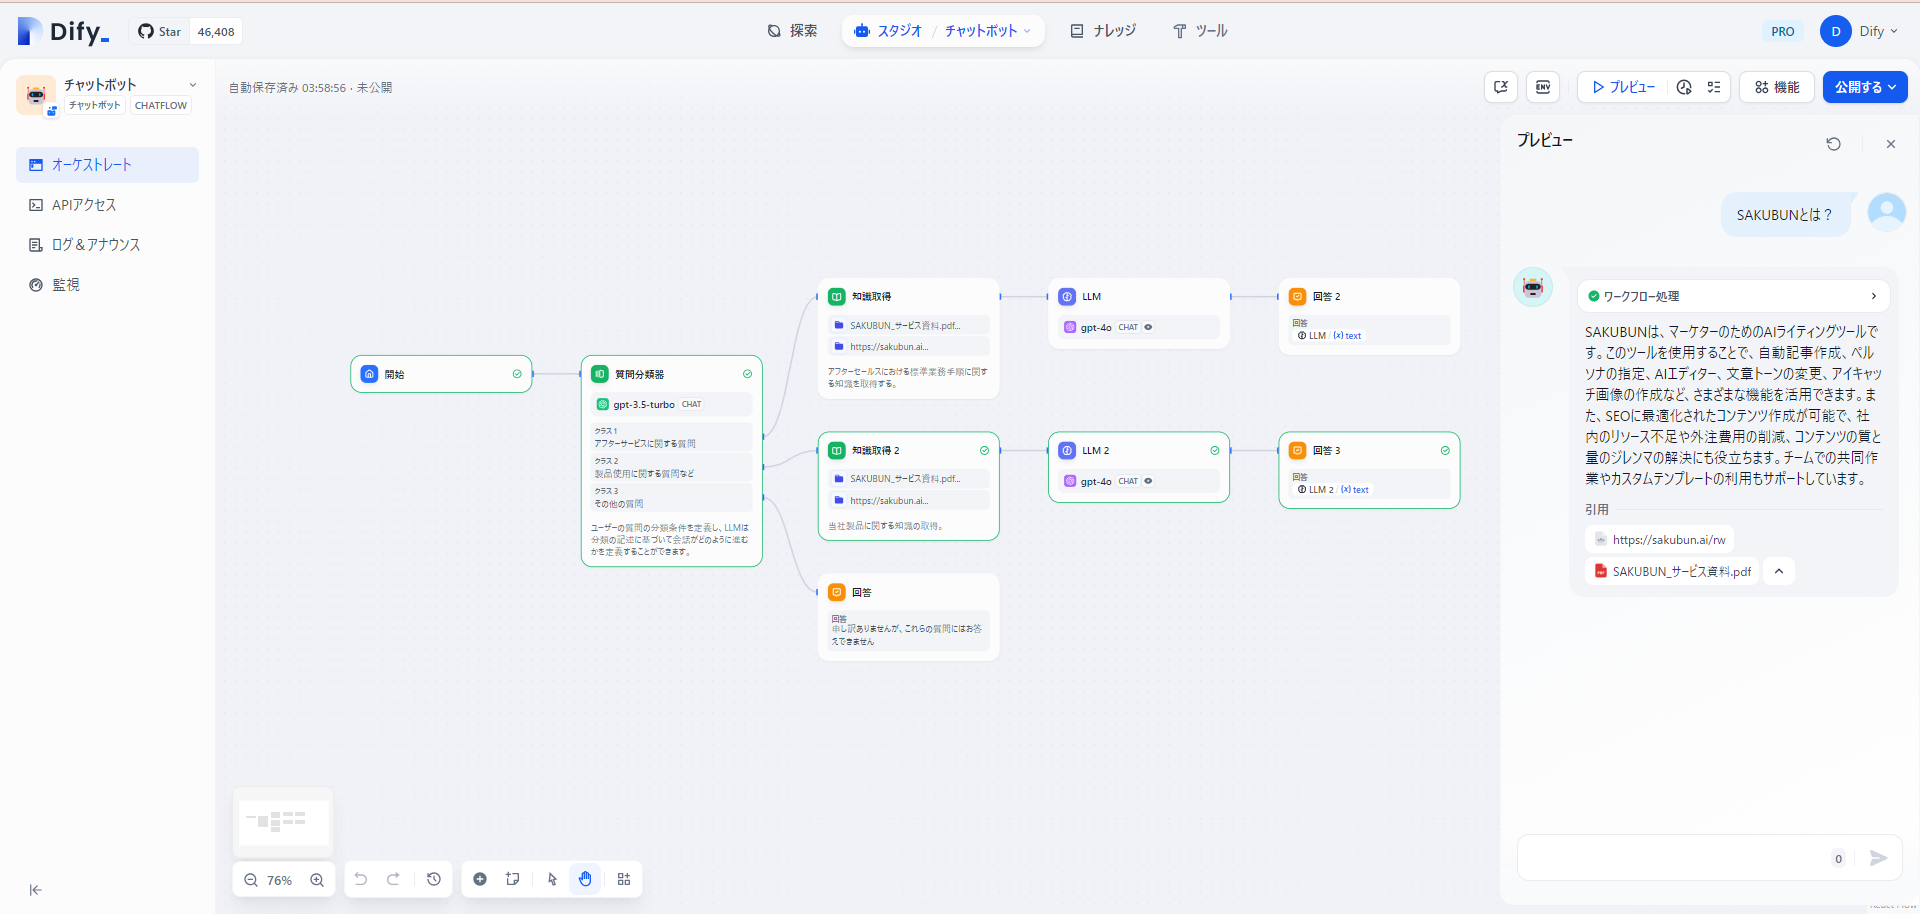The image size is (1920, 914).
Task: Open the version history clock icon
Action: click(433, 879)
